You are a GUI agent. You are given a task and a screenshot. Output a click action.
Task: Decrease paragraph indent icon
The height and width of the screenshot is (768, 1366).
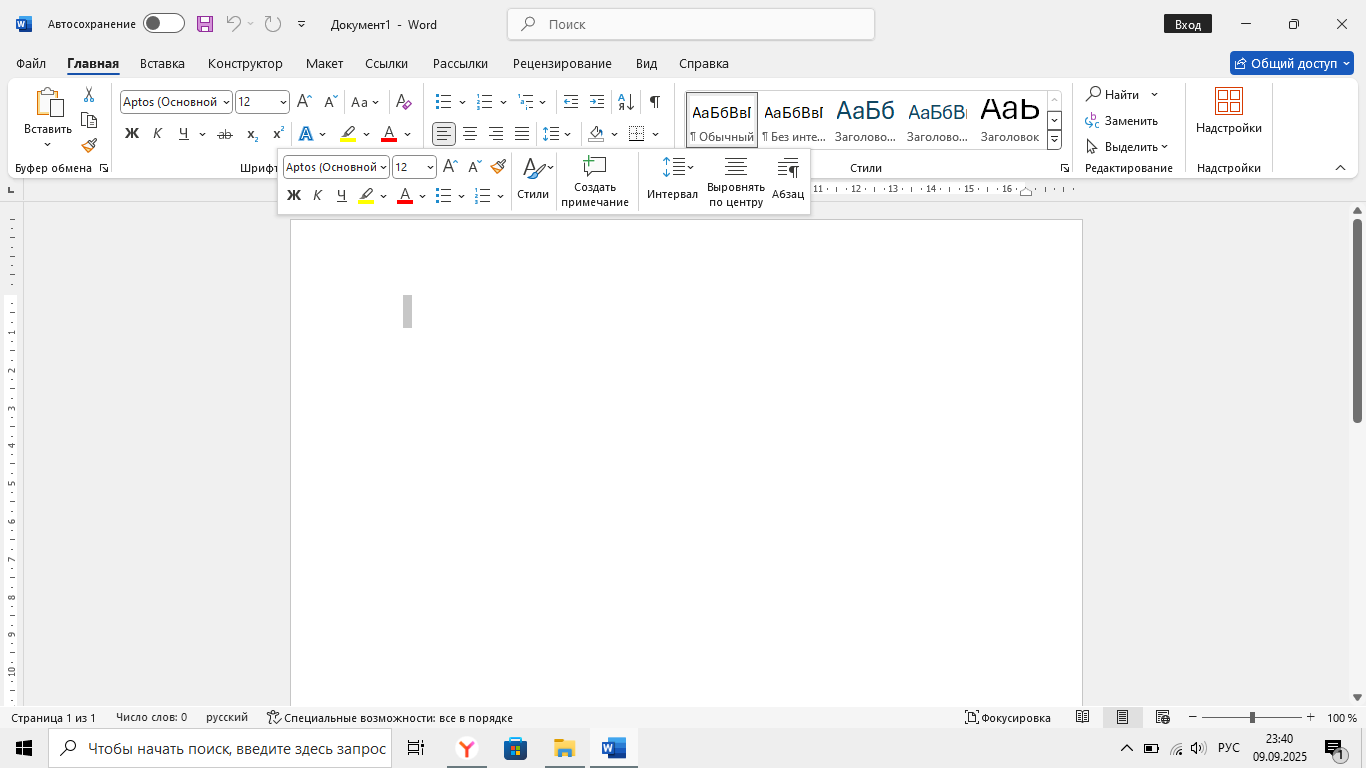point(571,102)
